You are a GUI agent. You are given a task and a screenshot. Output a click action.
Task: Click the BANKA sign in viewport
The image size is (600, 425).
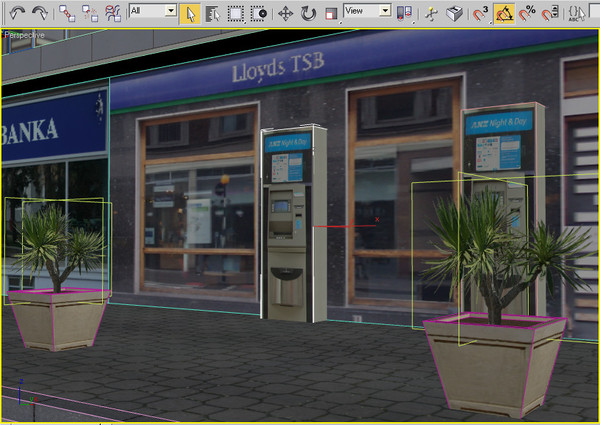[30, 131]
